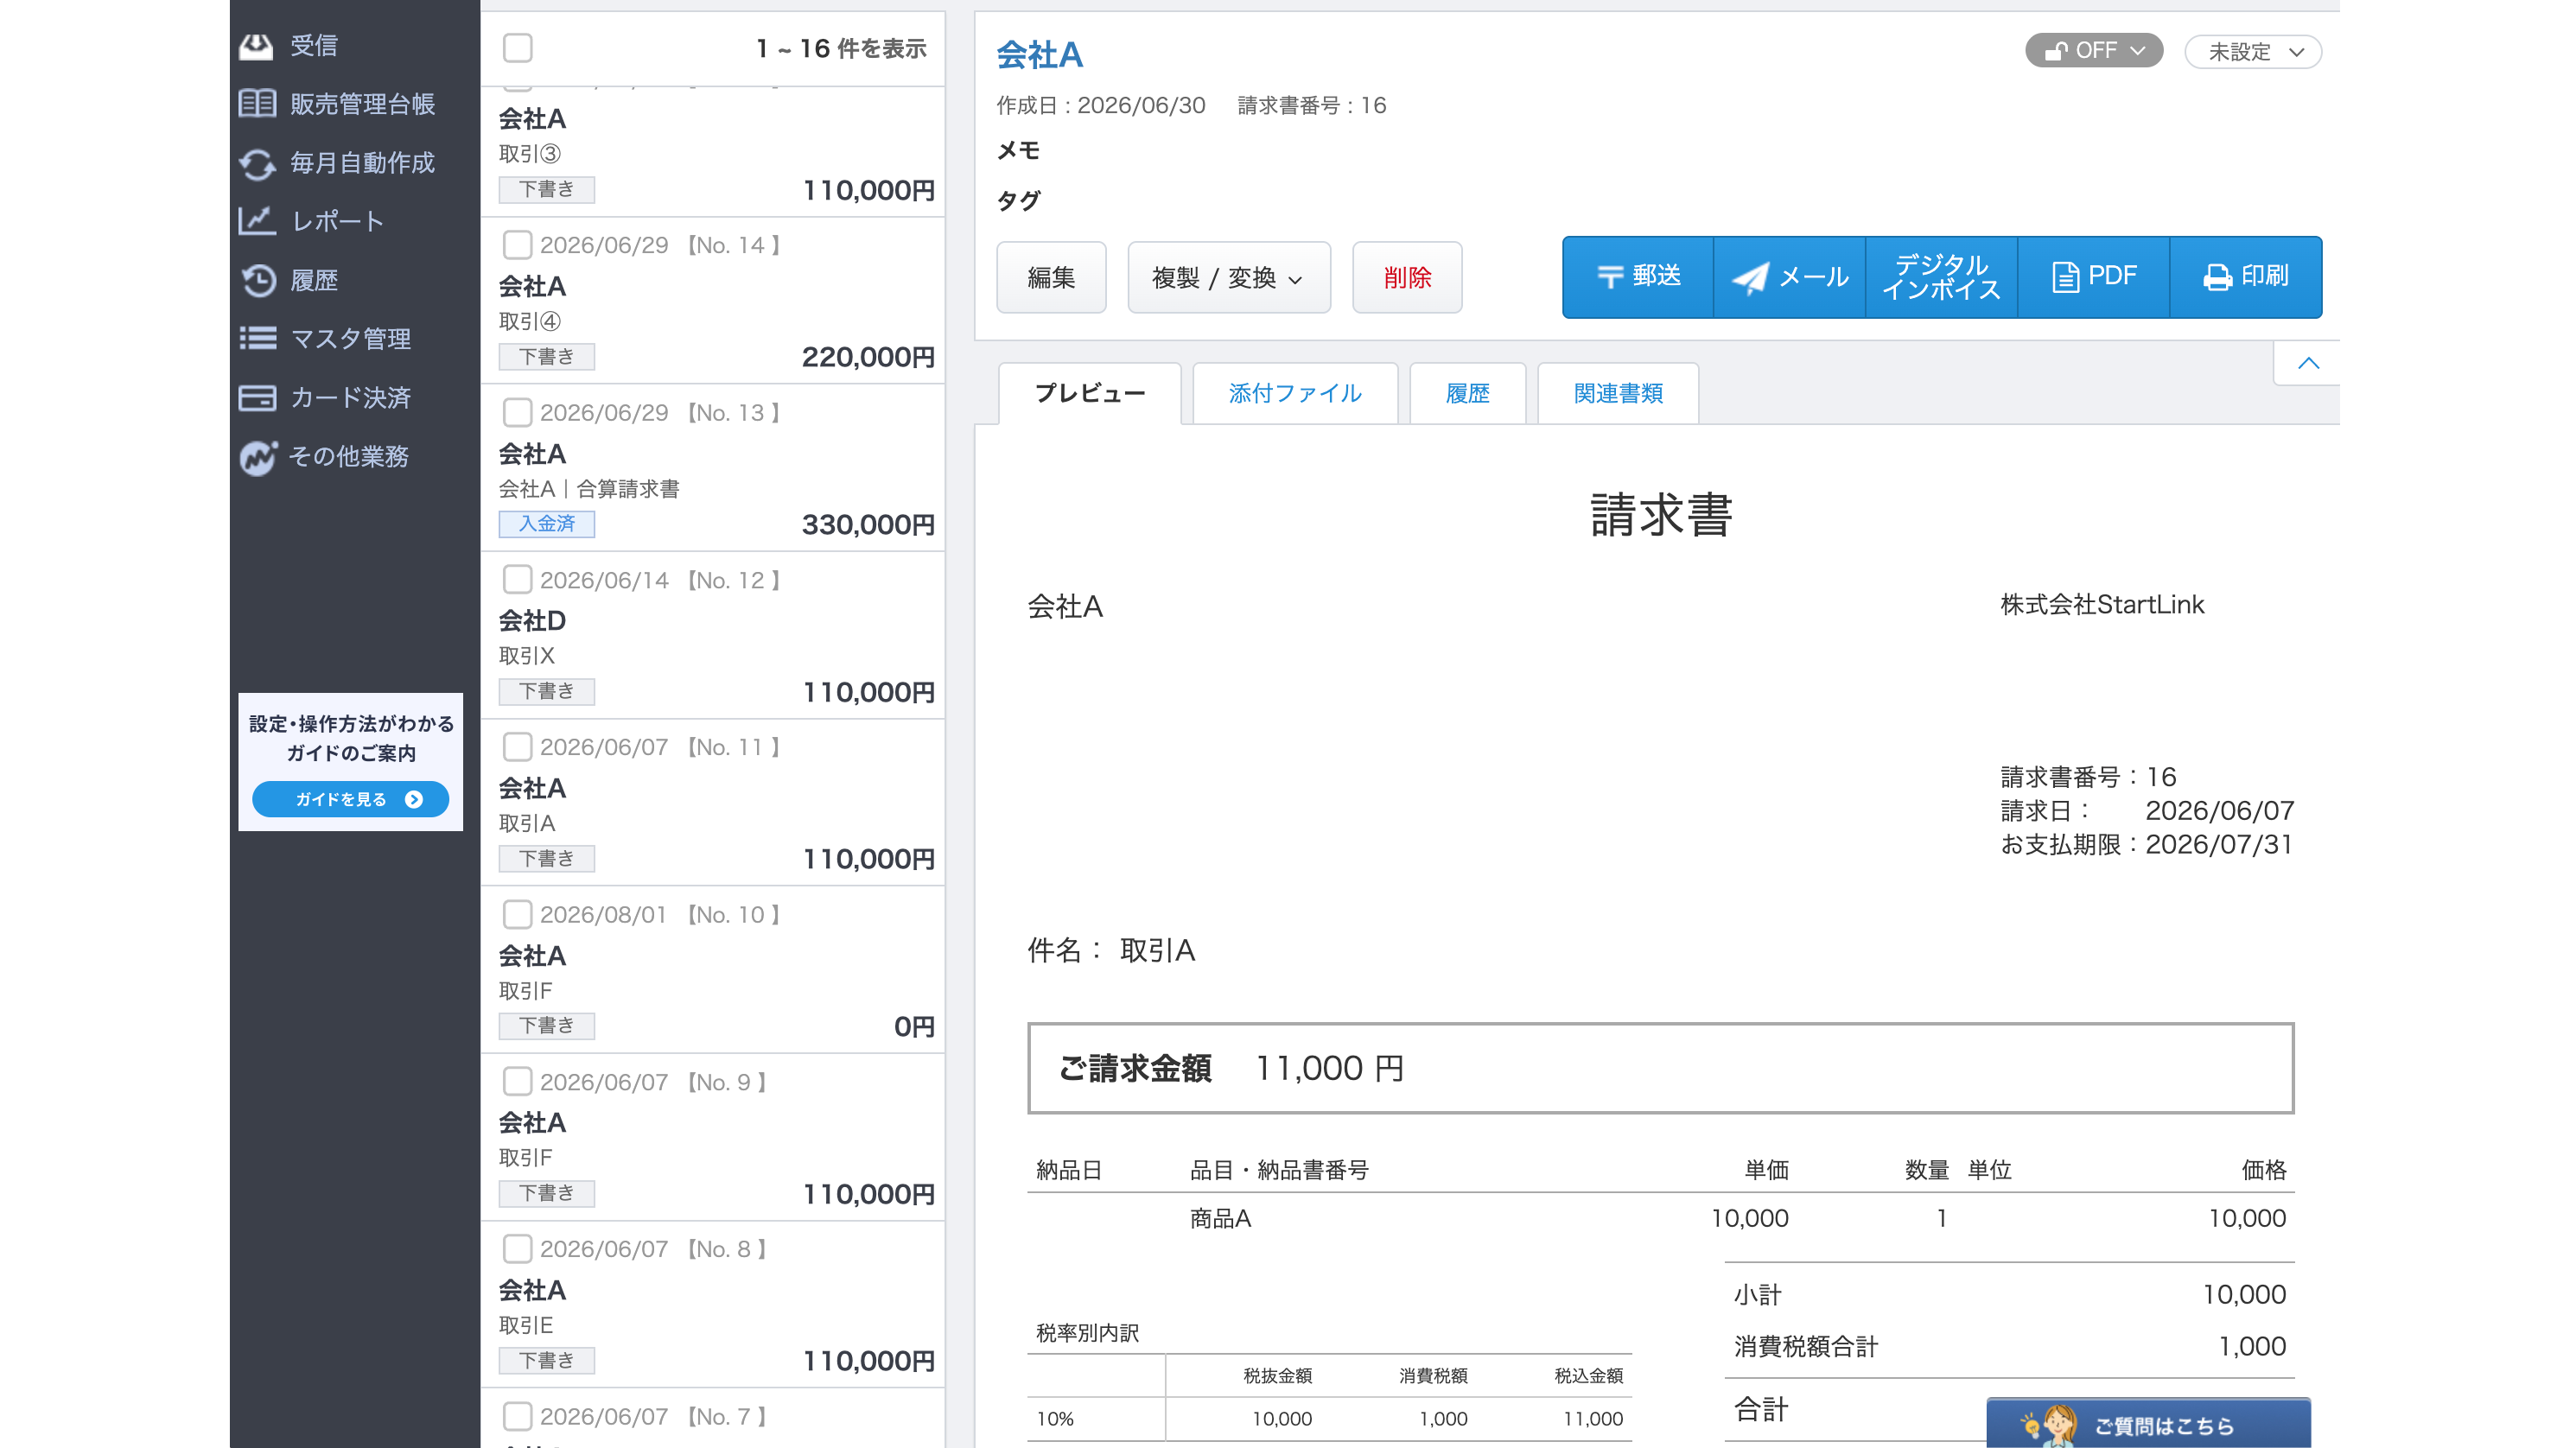This screenshot has height=1448, width=2576.
Task: Click the printer icon on 印刷
Action: 2217,277
